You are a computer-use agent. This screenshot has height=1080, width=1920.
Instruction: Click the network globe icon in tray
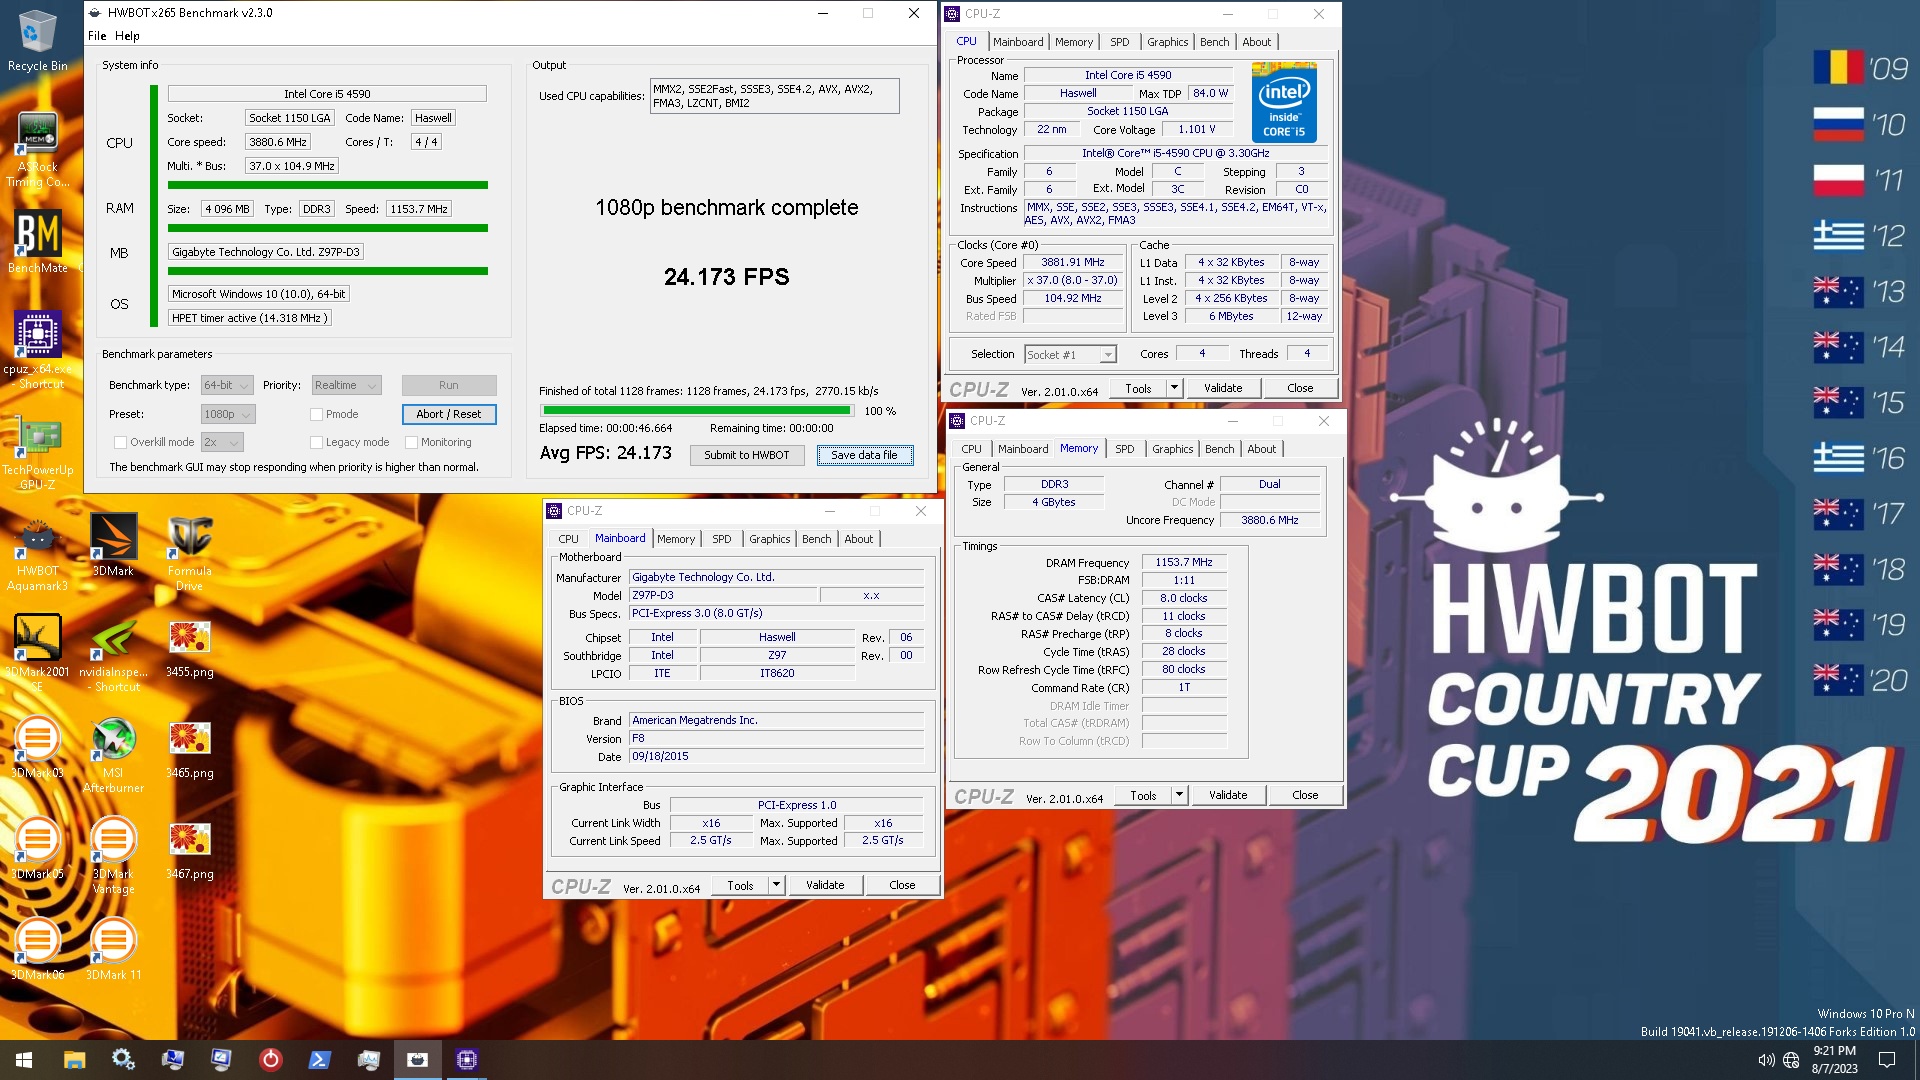(1791, 1060)
